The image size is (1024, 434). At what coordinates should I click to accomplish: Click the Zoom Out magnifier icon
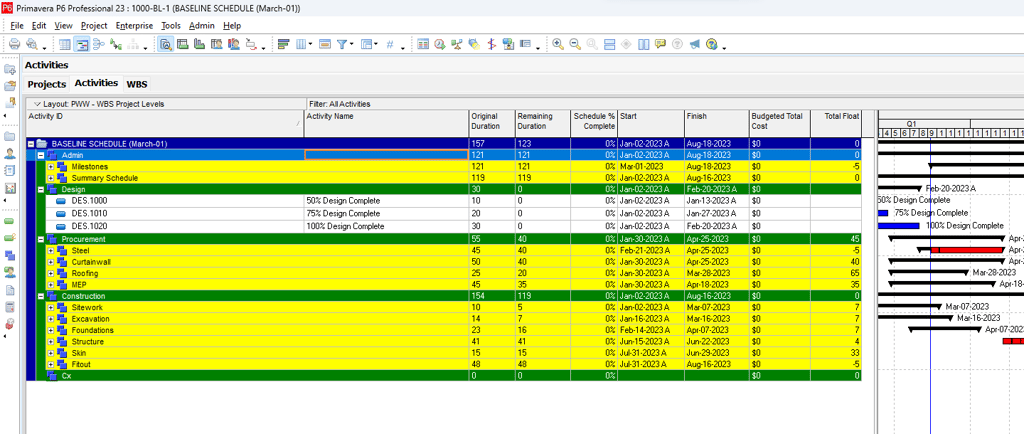(x=575, y=44)
